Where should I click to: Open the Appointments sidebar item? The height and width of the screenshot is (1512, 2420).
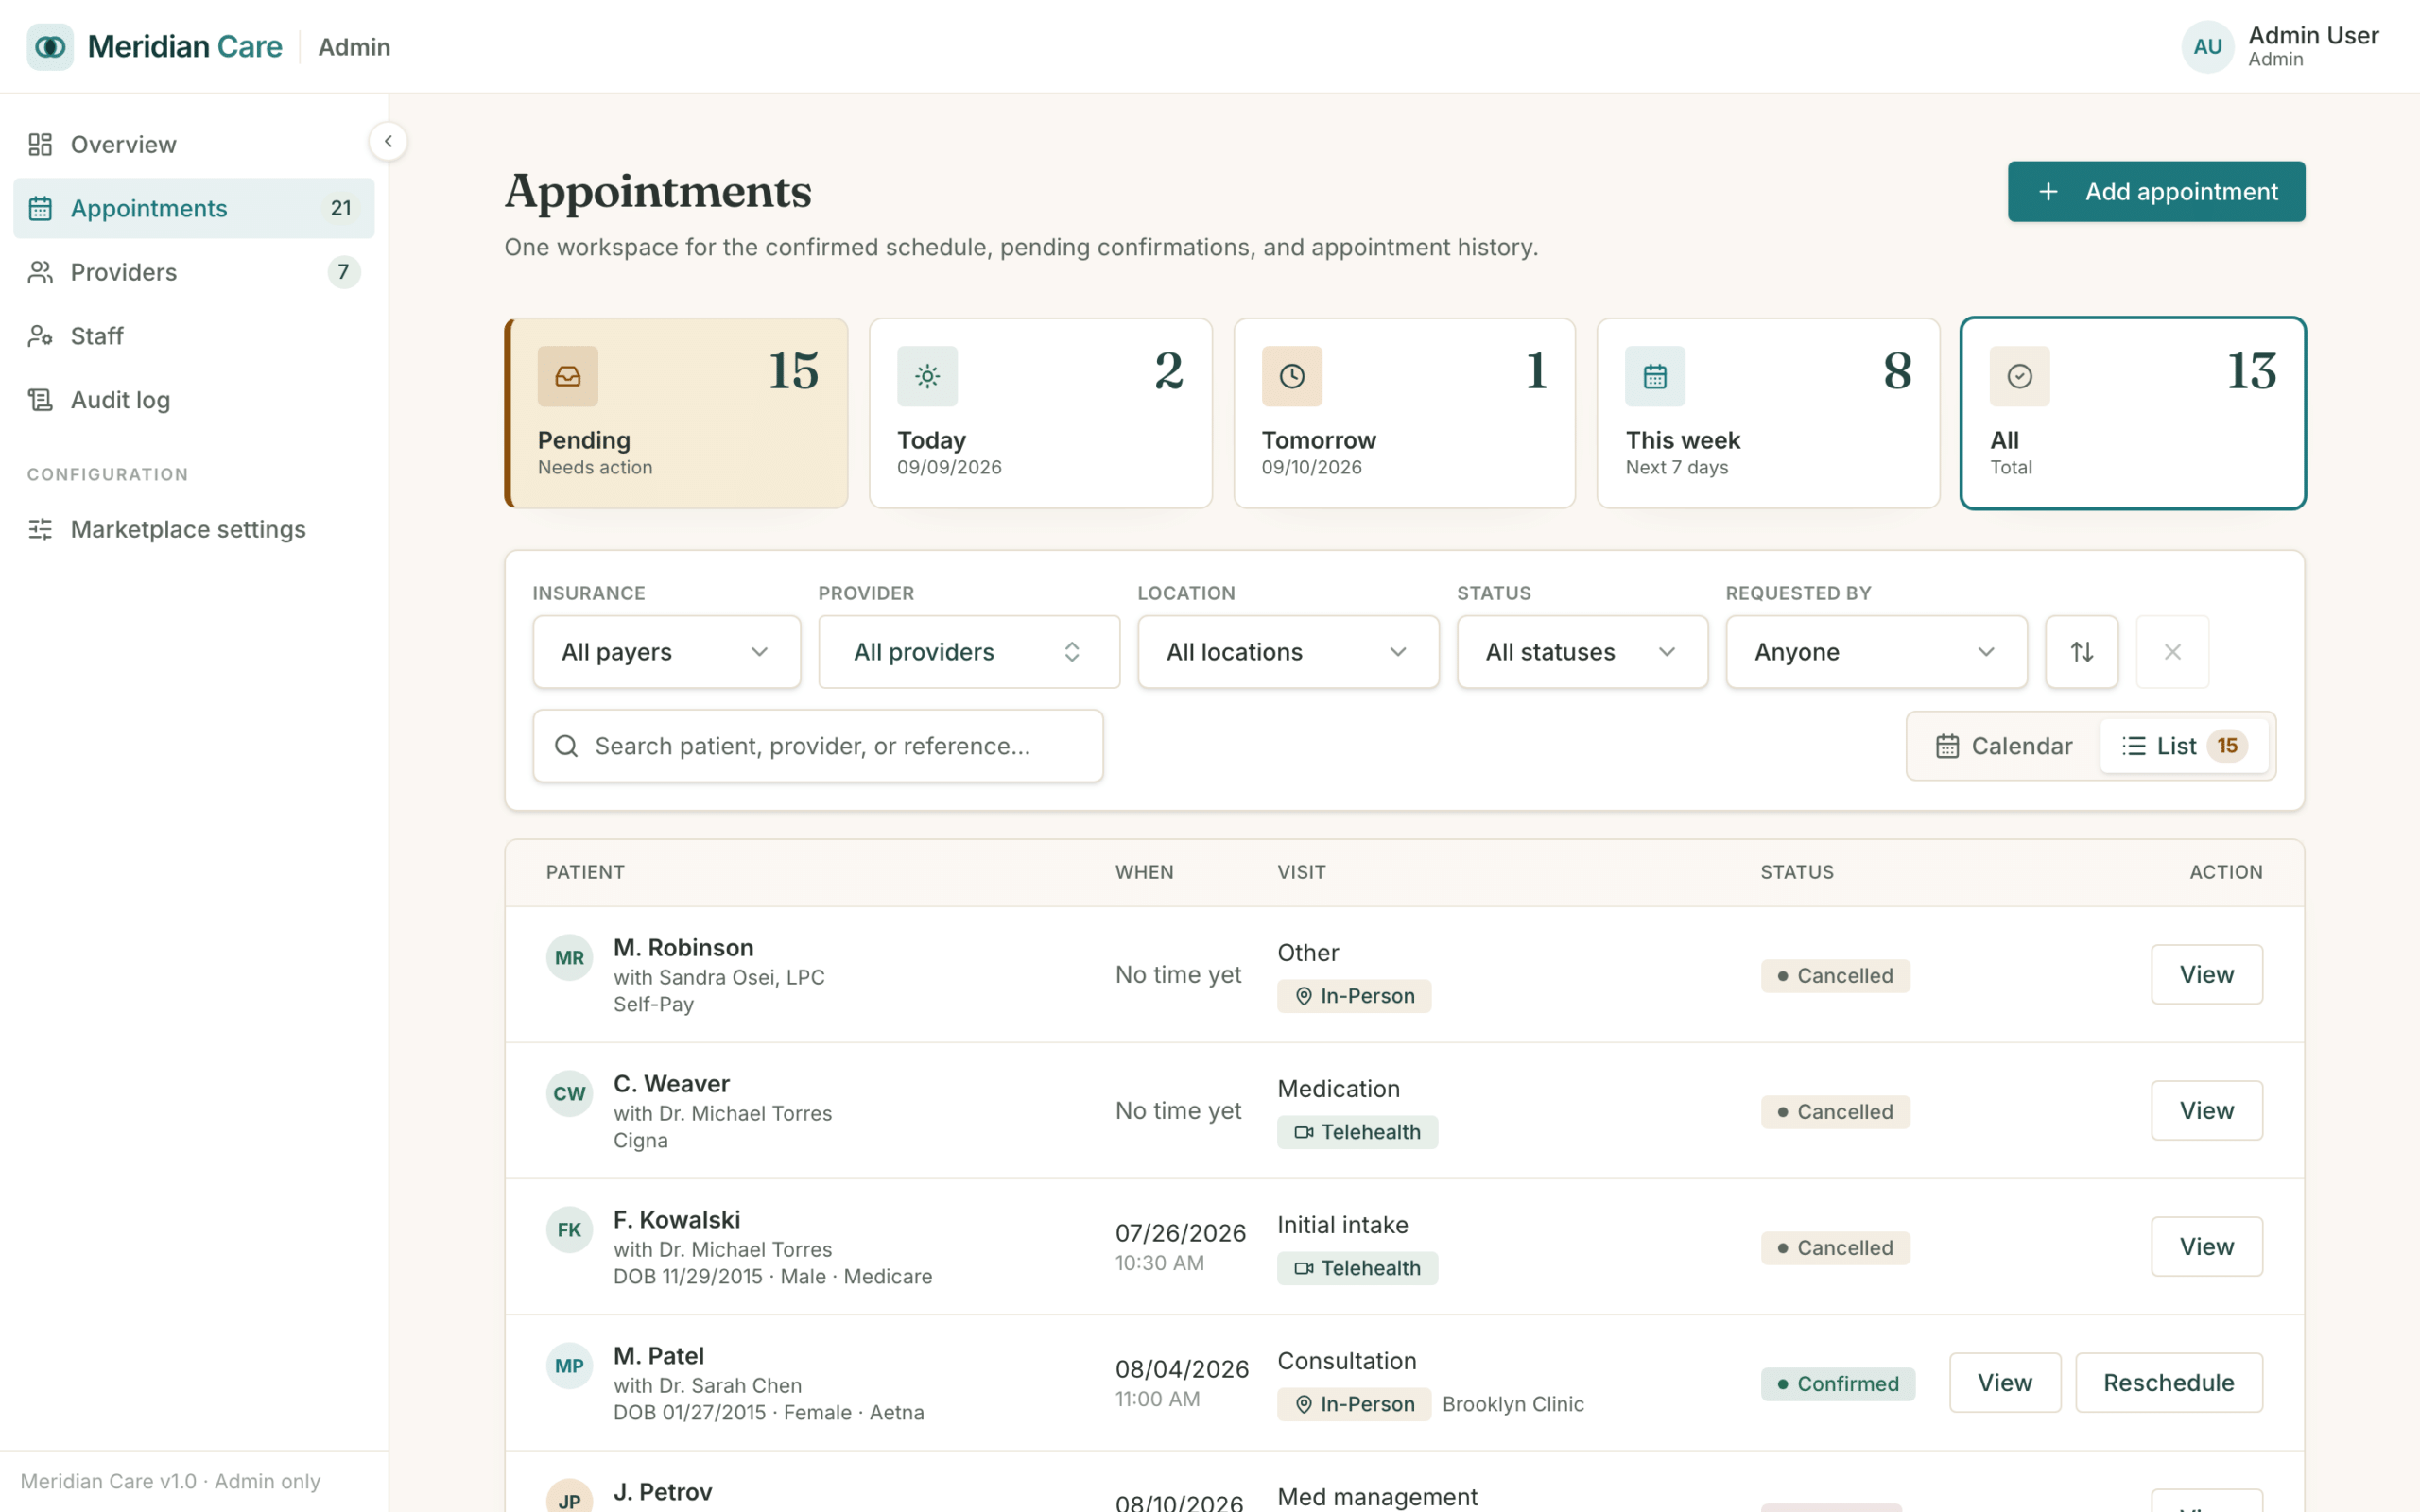click(194, 208)
